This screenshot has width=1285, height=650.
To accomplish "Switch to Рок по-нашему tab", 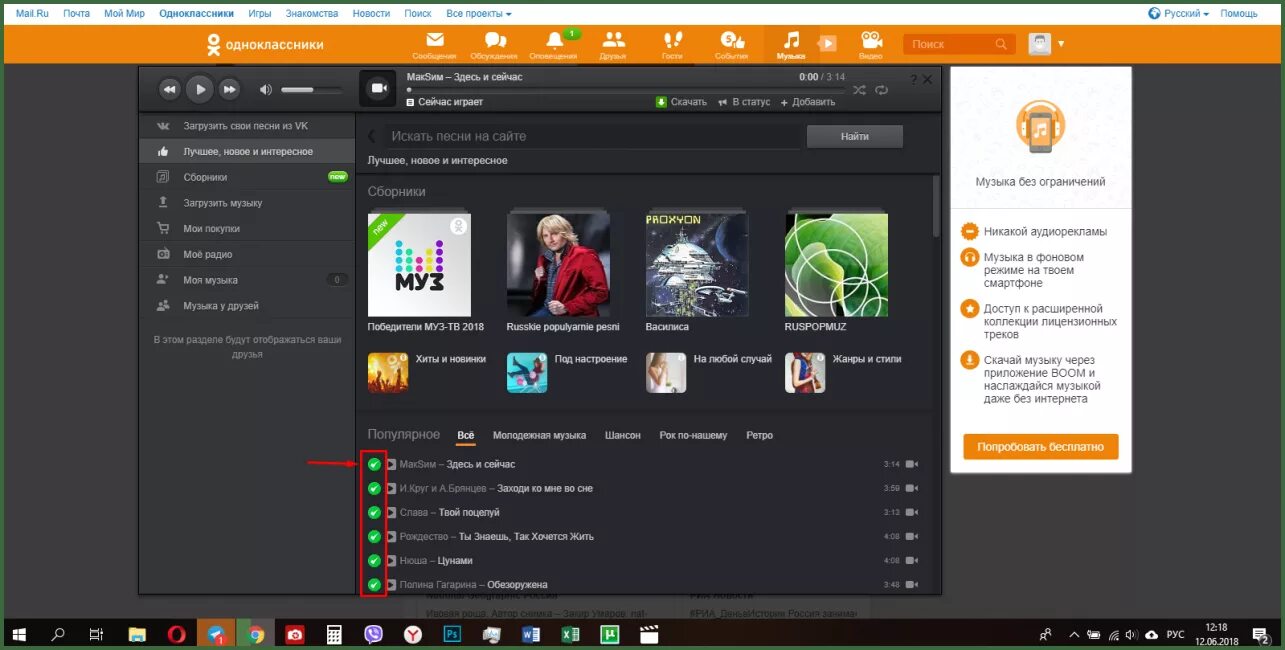I will pyautogui.click(x=693, y=436).
